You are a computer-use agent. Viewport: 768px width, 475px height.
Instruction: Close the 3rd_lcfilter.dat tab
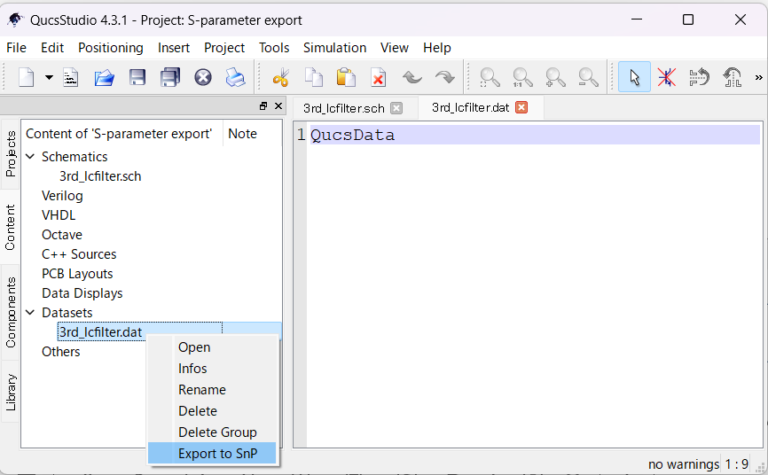click(521, 108)
